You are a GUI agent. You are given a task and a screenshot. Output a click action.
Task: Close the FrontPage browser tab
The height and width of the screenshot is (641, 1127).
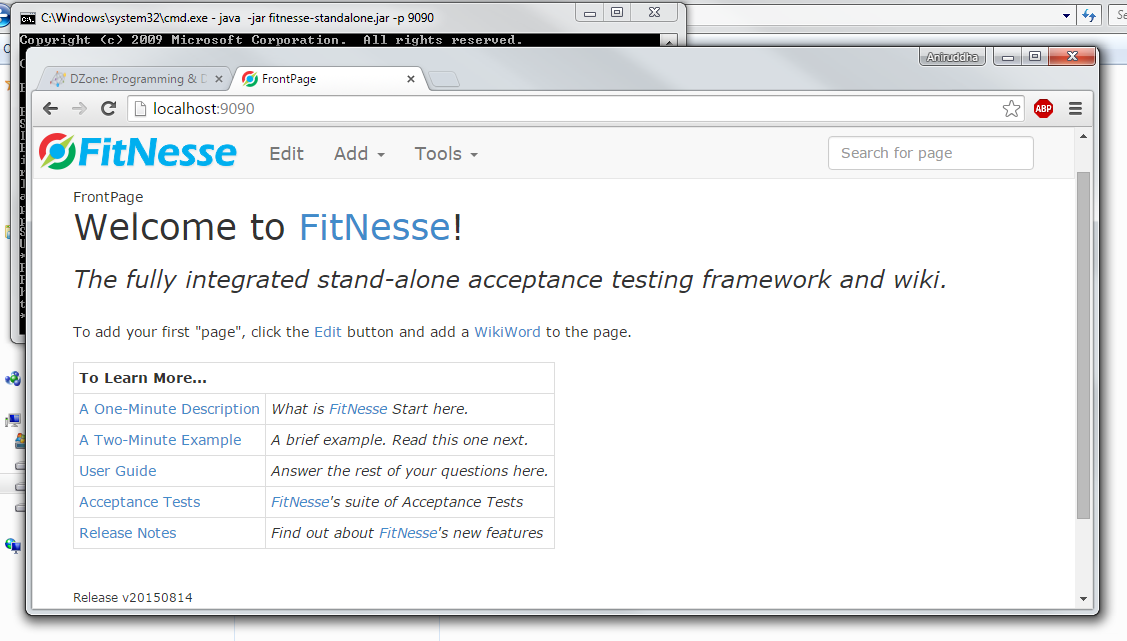click(x=411, y=79)
